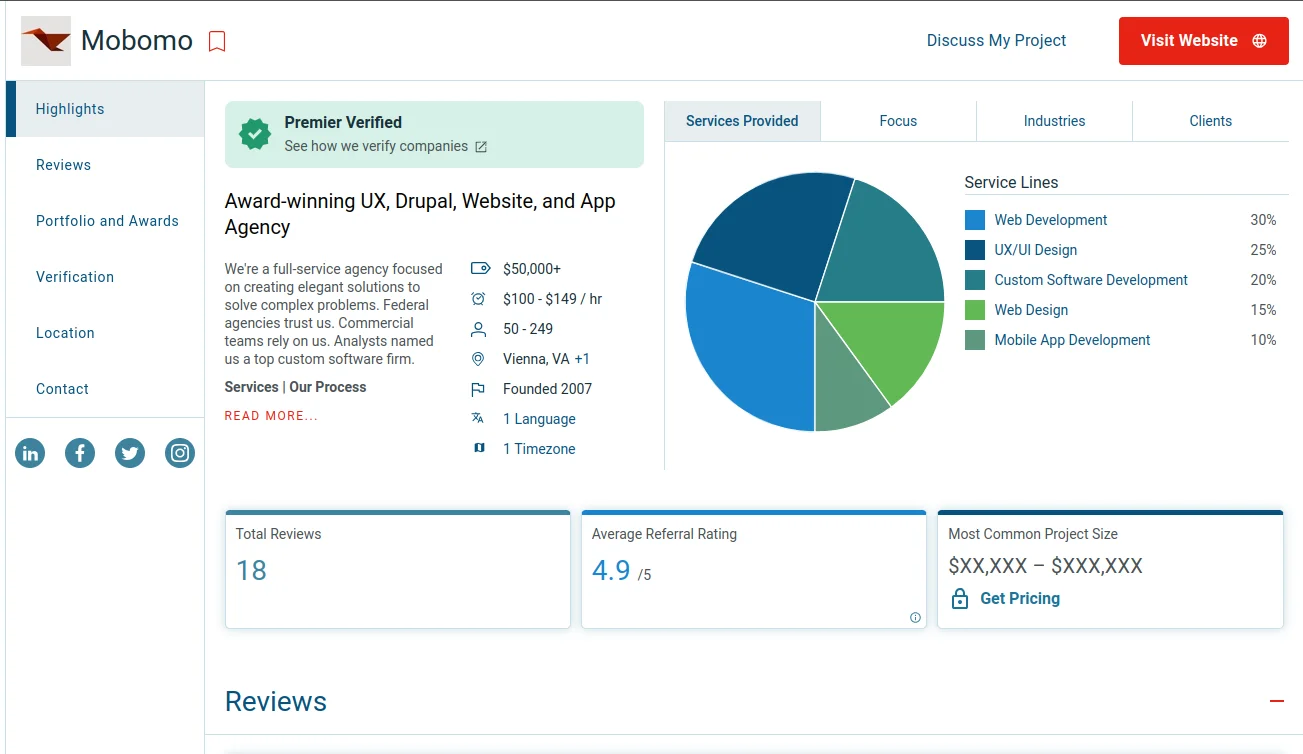Open the Instagram social icon

pyautogui.click(x=180, y=453)
